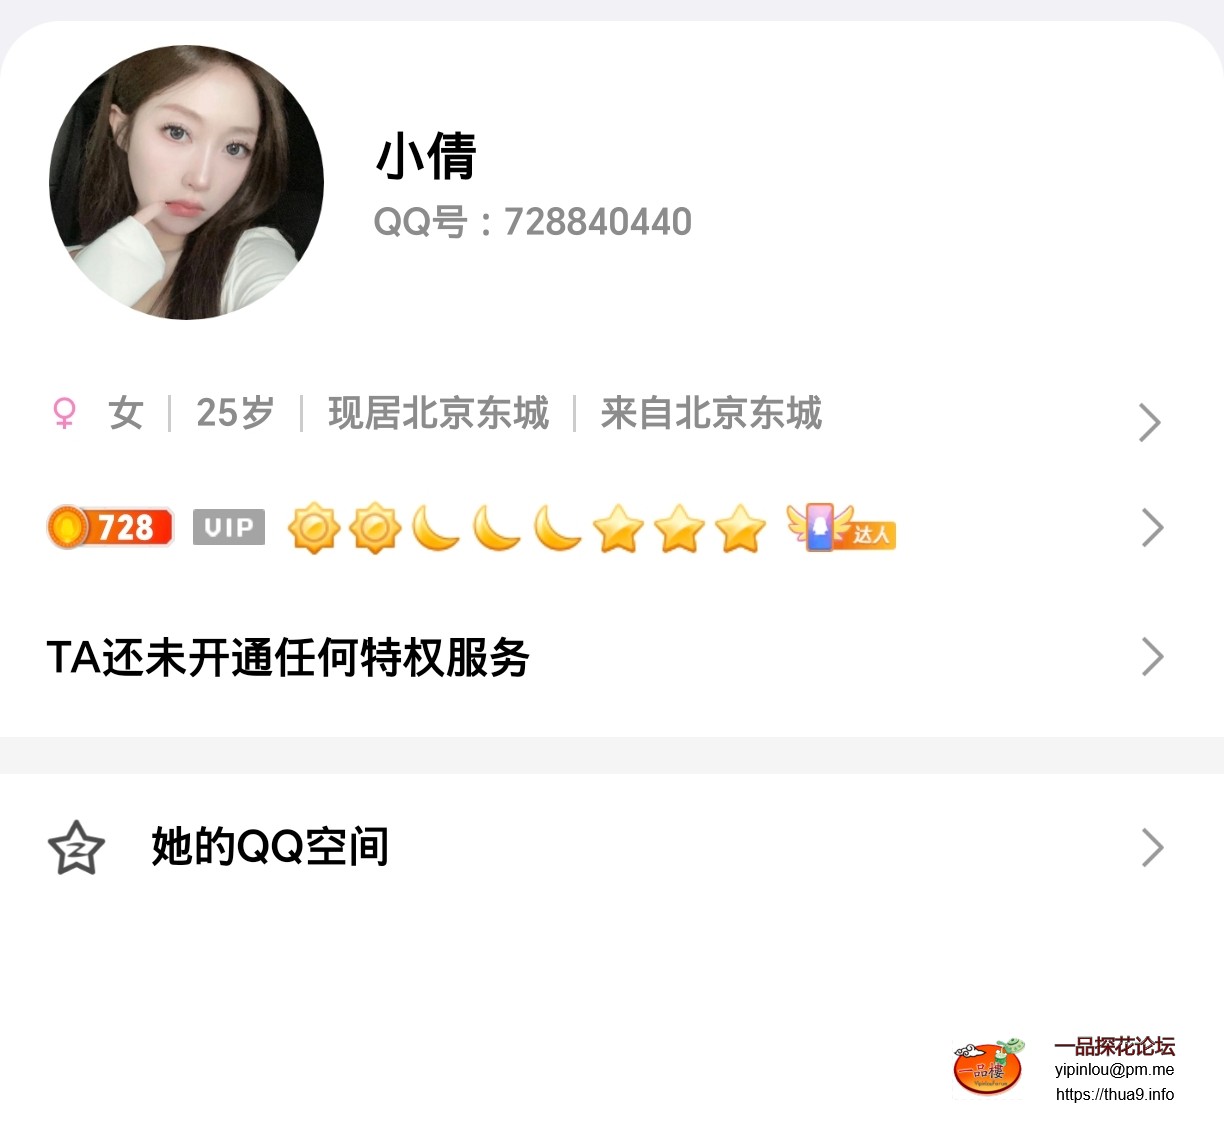Click the QQ空间 star icon

coord(76,848)
